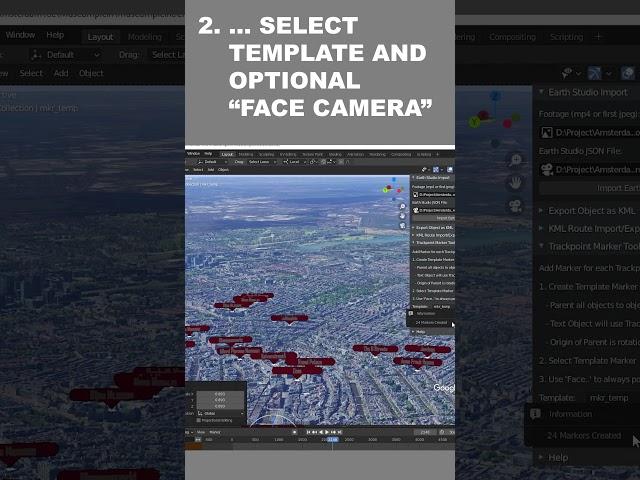
Task: Switch to Animation workspace tab in center inset
Action: pos(355,154)
